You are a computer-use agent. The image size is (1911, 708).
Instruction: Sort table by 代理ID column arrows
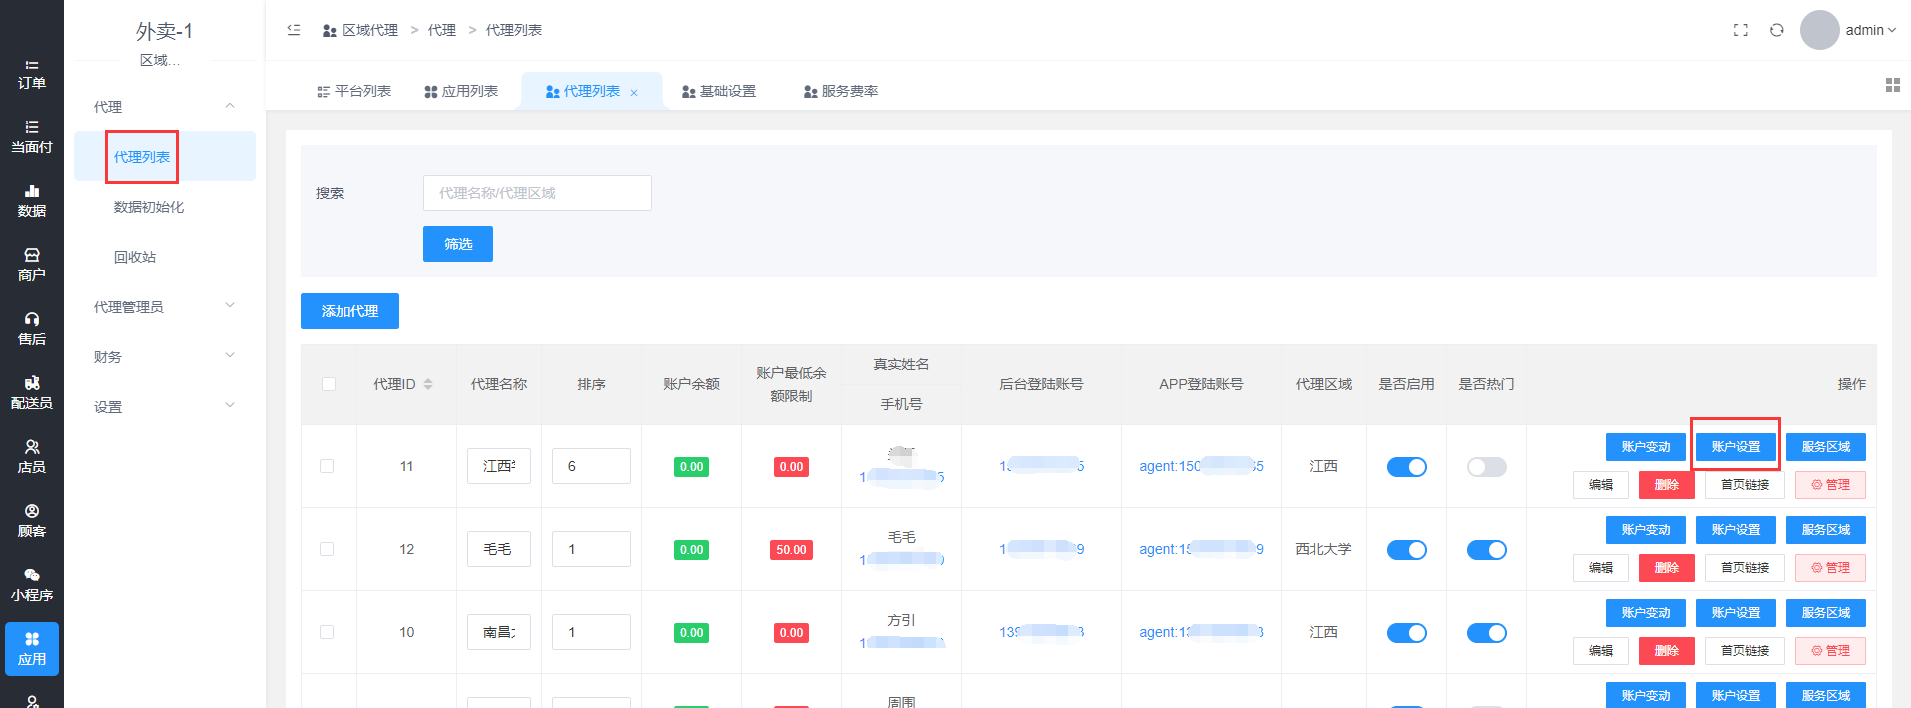click(428, 384)
